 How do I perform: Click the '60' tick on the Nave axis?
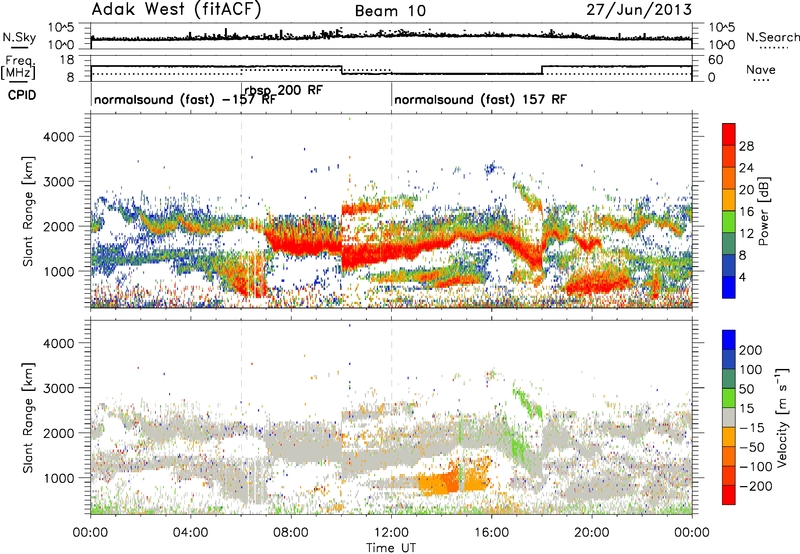click(716, 60)
